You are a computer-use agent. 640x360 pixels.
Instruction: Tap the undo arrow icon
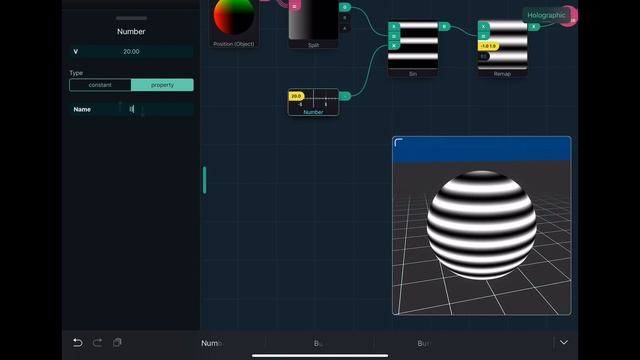tap(78, 342)
